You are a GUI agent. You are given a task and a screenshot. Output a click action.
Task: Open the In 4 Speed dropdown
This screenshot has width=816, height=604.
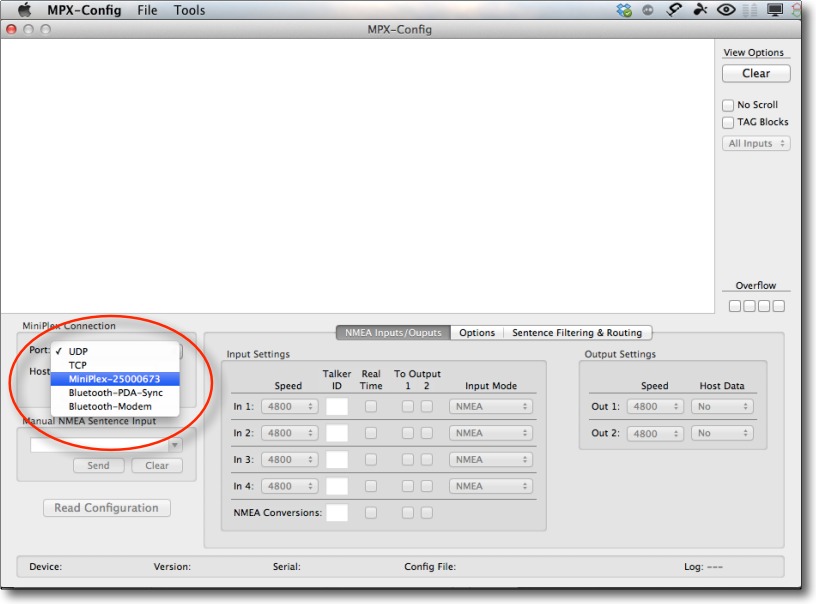pyautogui.click(x=289, y=486)
